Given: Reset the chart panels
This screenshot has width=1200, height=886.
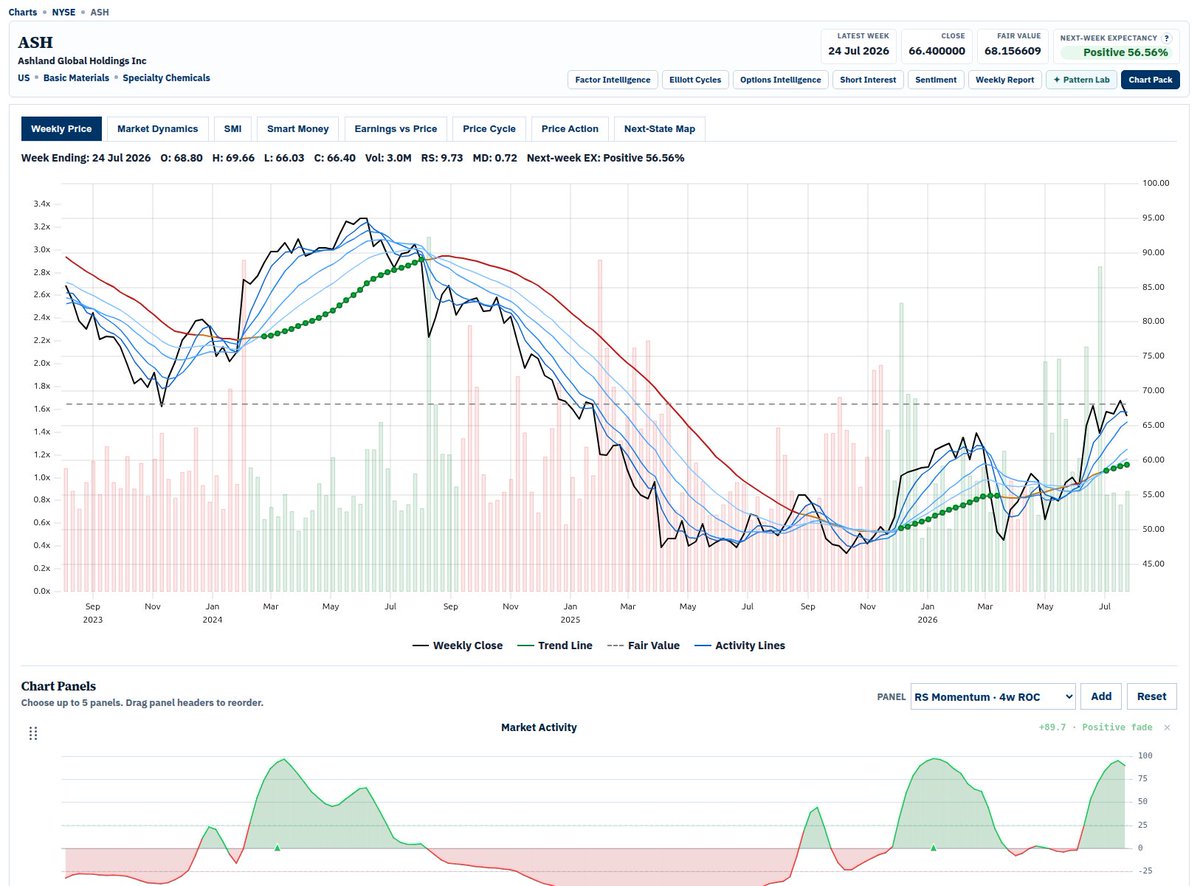Looking at the screenshot, I should pos(1152,696).
